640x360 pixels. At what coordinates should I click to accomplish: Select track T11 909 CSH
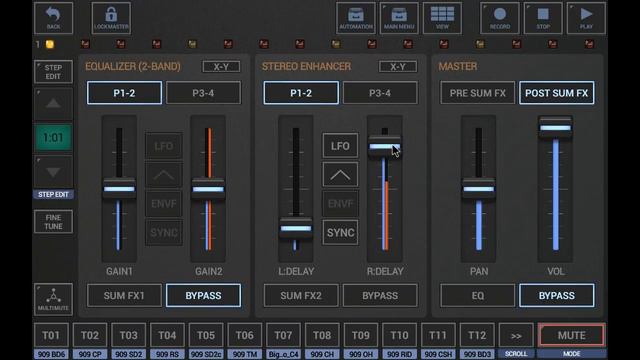(438, 336)
